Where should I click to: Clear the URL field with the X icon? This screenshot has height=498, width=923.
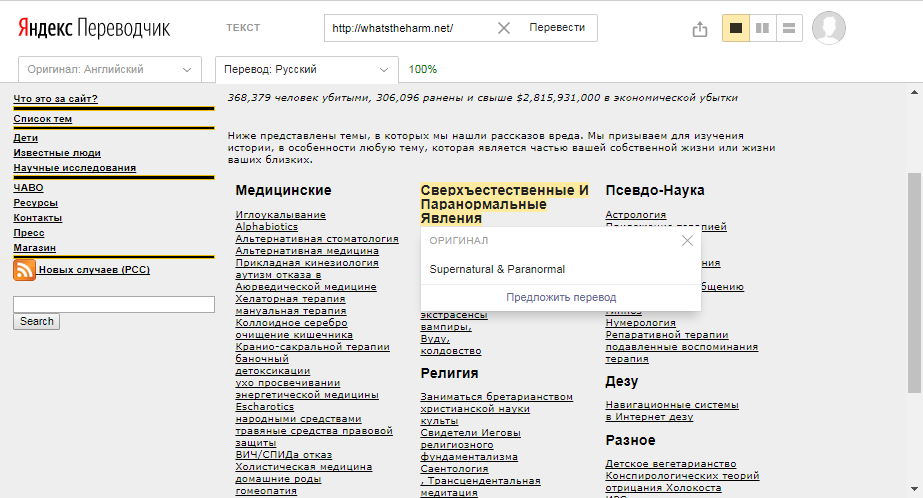[504, 28]
